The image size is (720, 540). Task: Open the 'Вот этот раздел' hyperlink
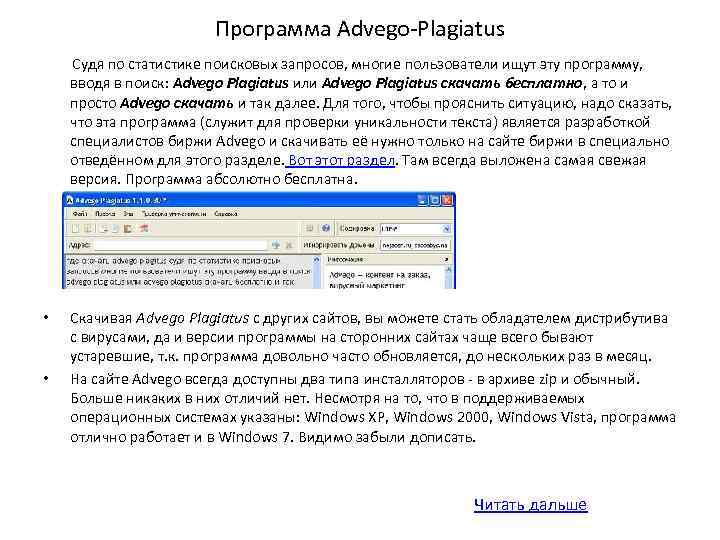pos(341,160)
